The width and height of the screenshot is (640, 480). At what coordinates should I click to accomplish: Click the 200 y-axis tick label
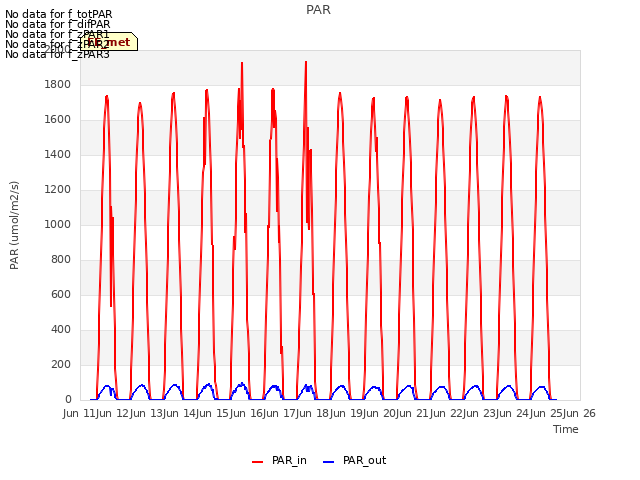[61, 364]
